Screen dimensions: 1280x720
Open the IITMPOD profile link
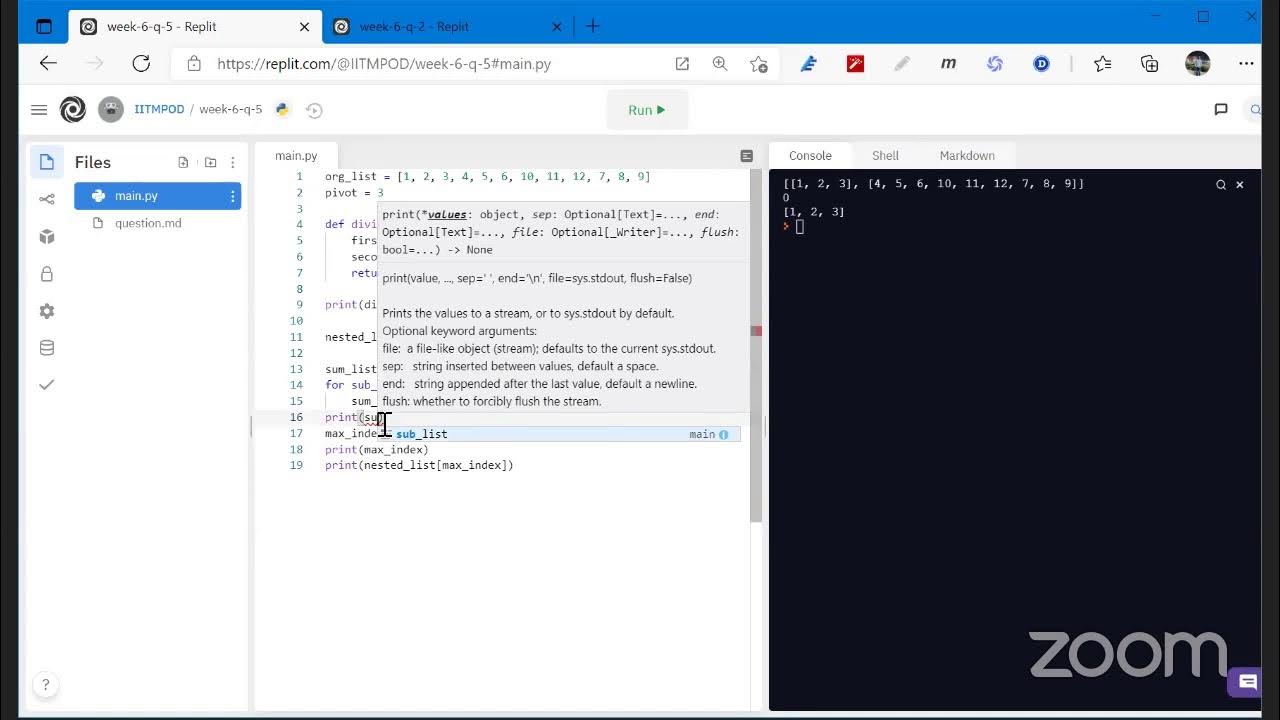click(x=159, y=110)
